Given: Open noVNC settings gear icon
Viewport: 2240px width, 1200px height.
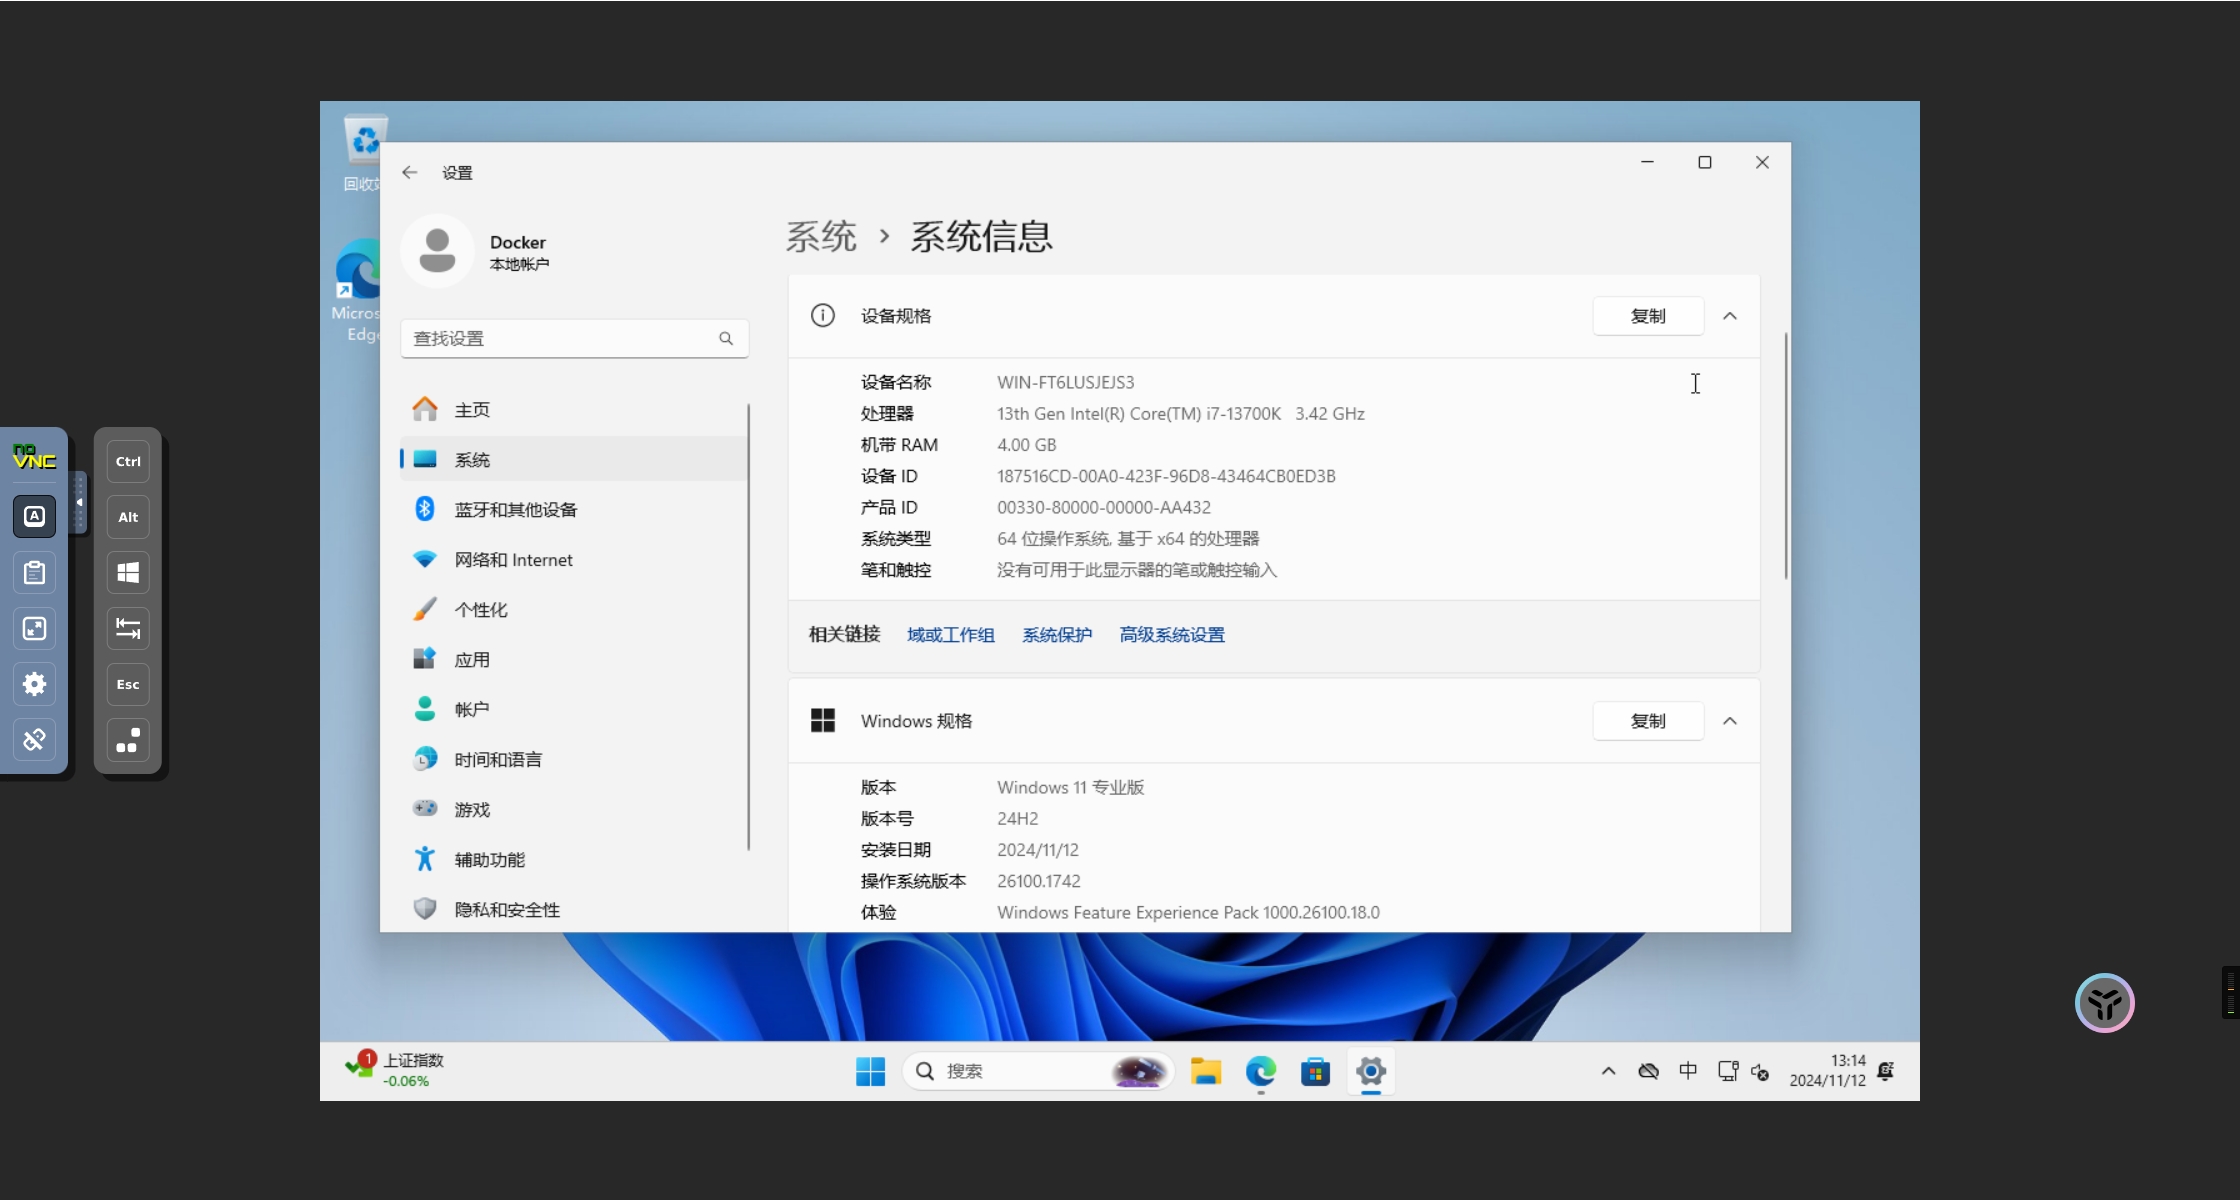Looking at the screenshot, I should coord(34,684).
